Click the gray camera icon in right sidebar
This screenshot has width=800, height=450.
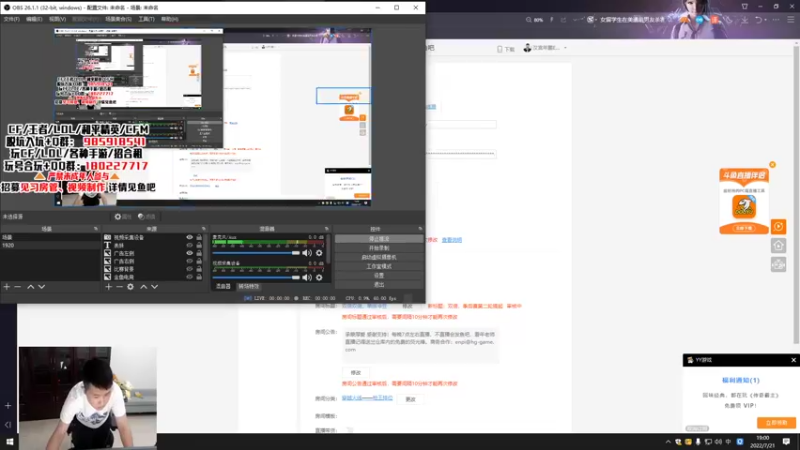click(778, 264)
